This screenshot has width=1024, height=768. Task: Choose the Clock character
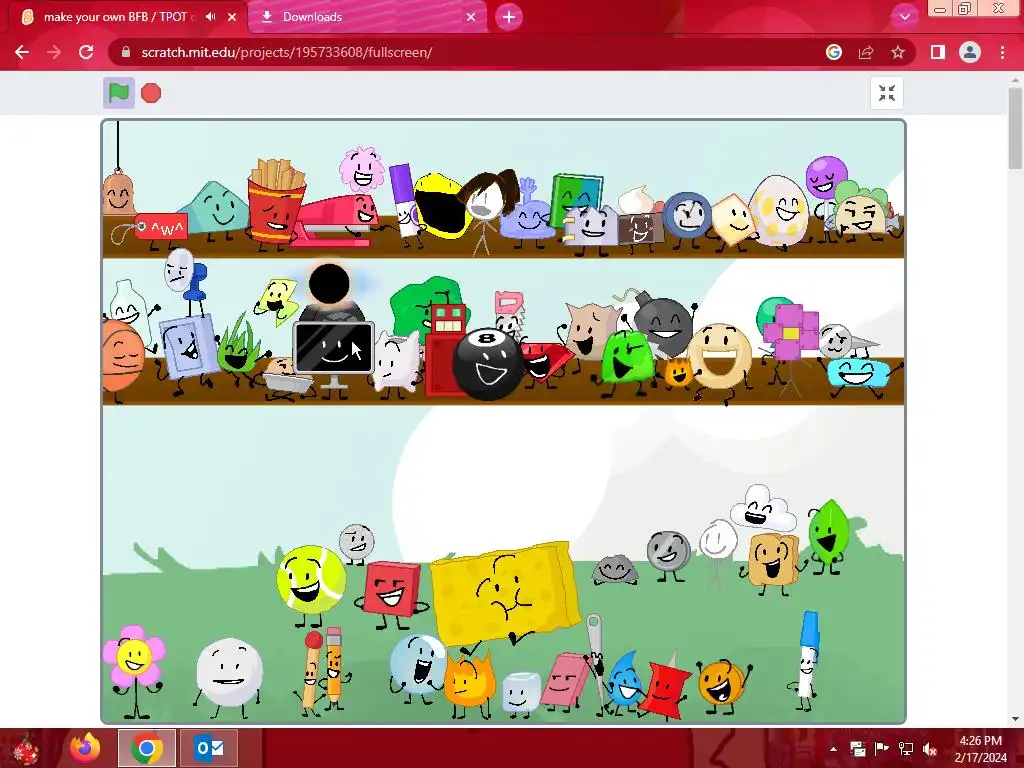[688, 215]
